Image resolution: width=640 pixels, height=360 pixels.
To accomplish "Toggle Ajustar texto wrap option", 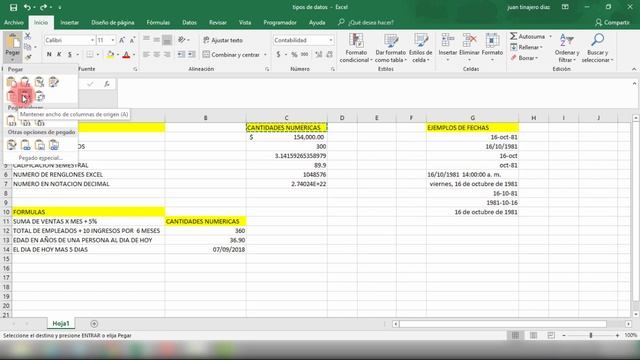I will coord(223,40).
